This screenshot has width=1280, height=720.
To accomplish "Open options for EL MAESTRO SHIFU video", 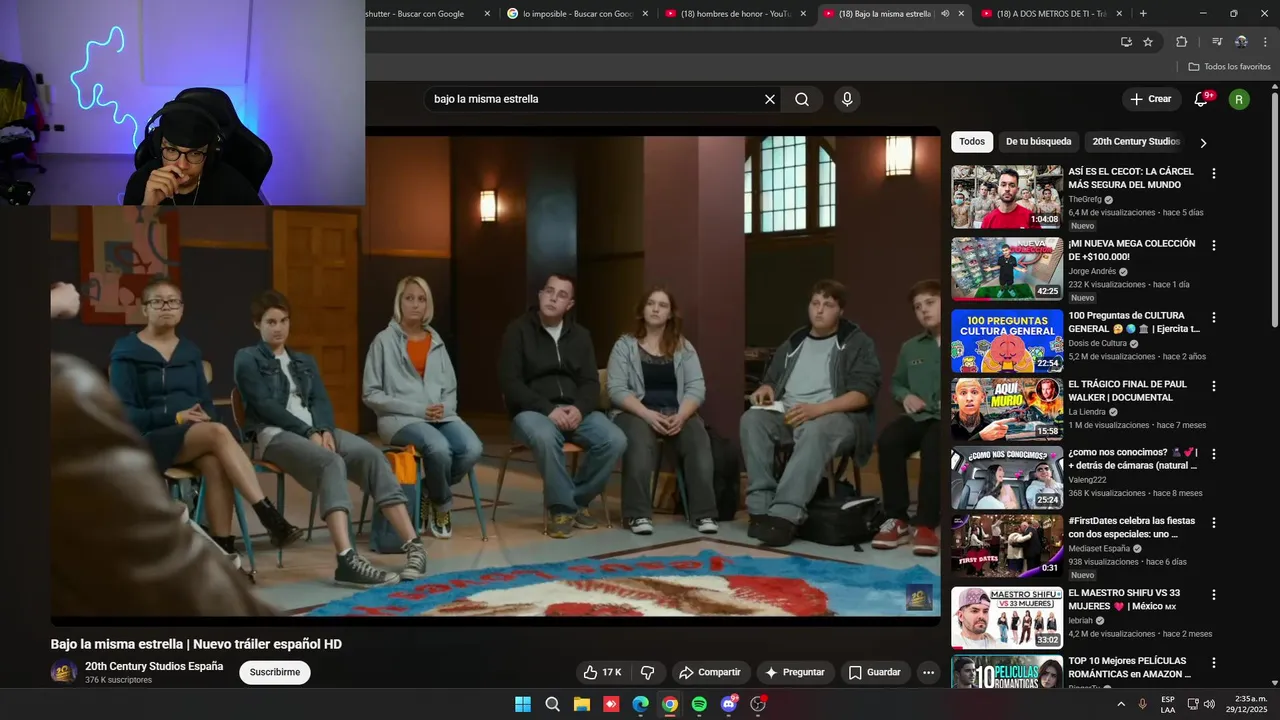I will 1214,595.
